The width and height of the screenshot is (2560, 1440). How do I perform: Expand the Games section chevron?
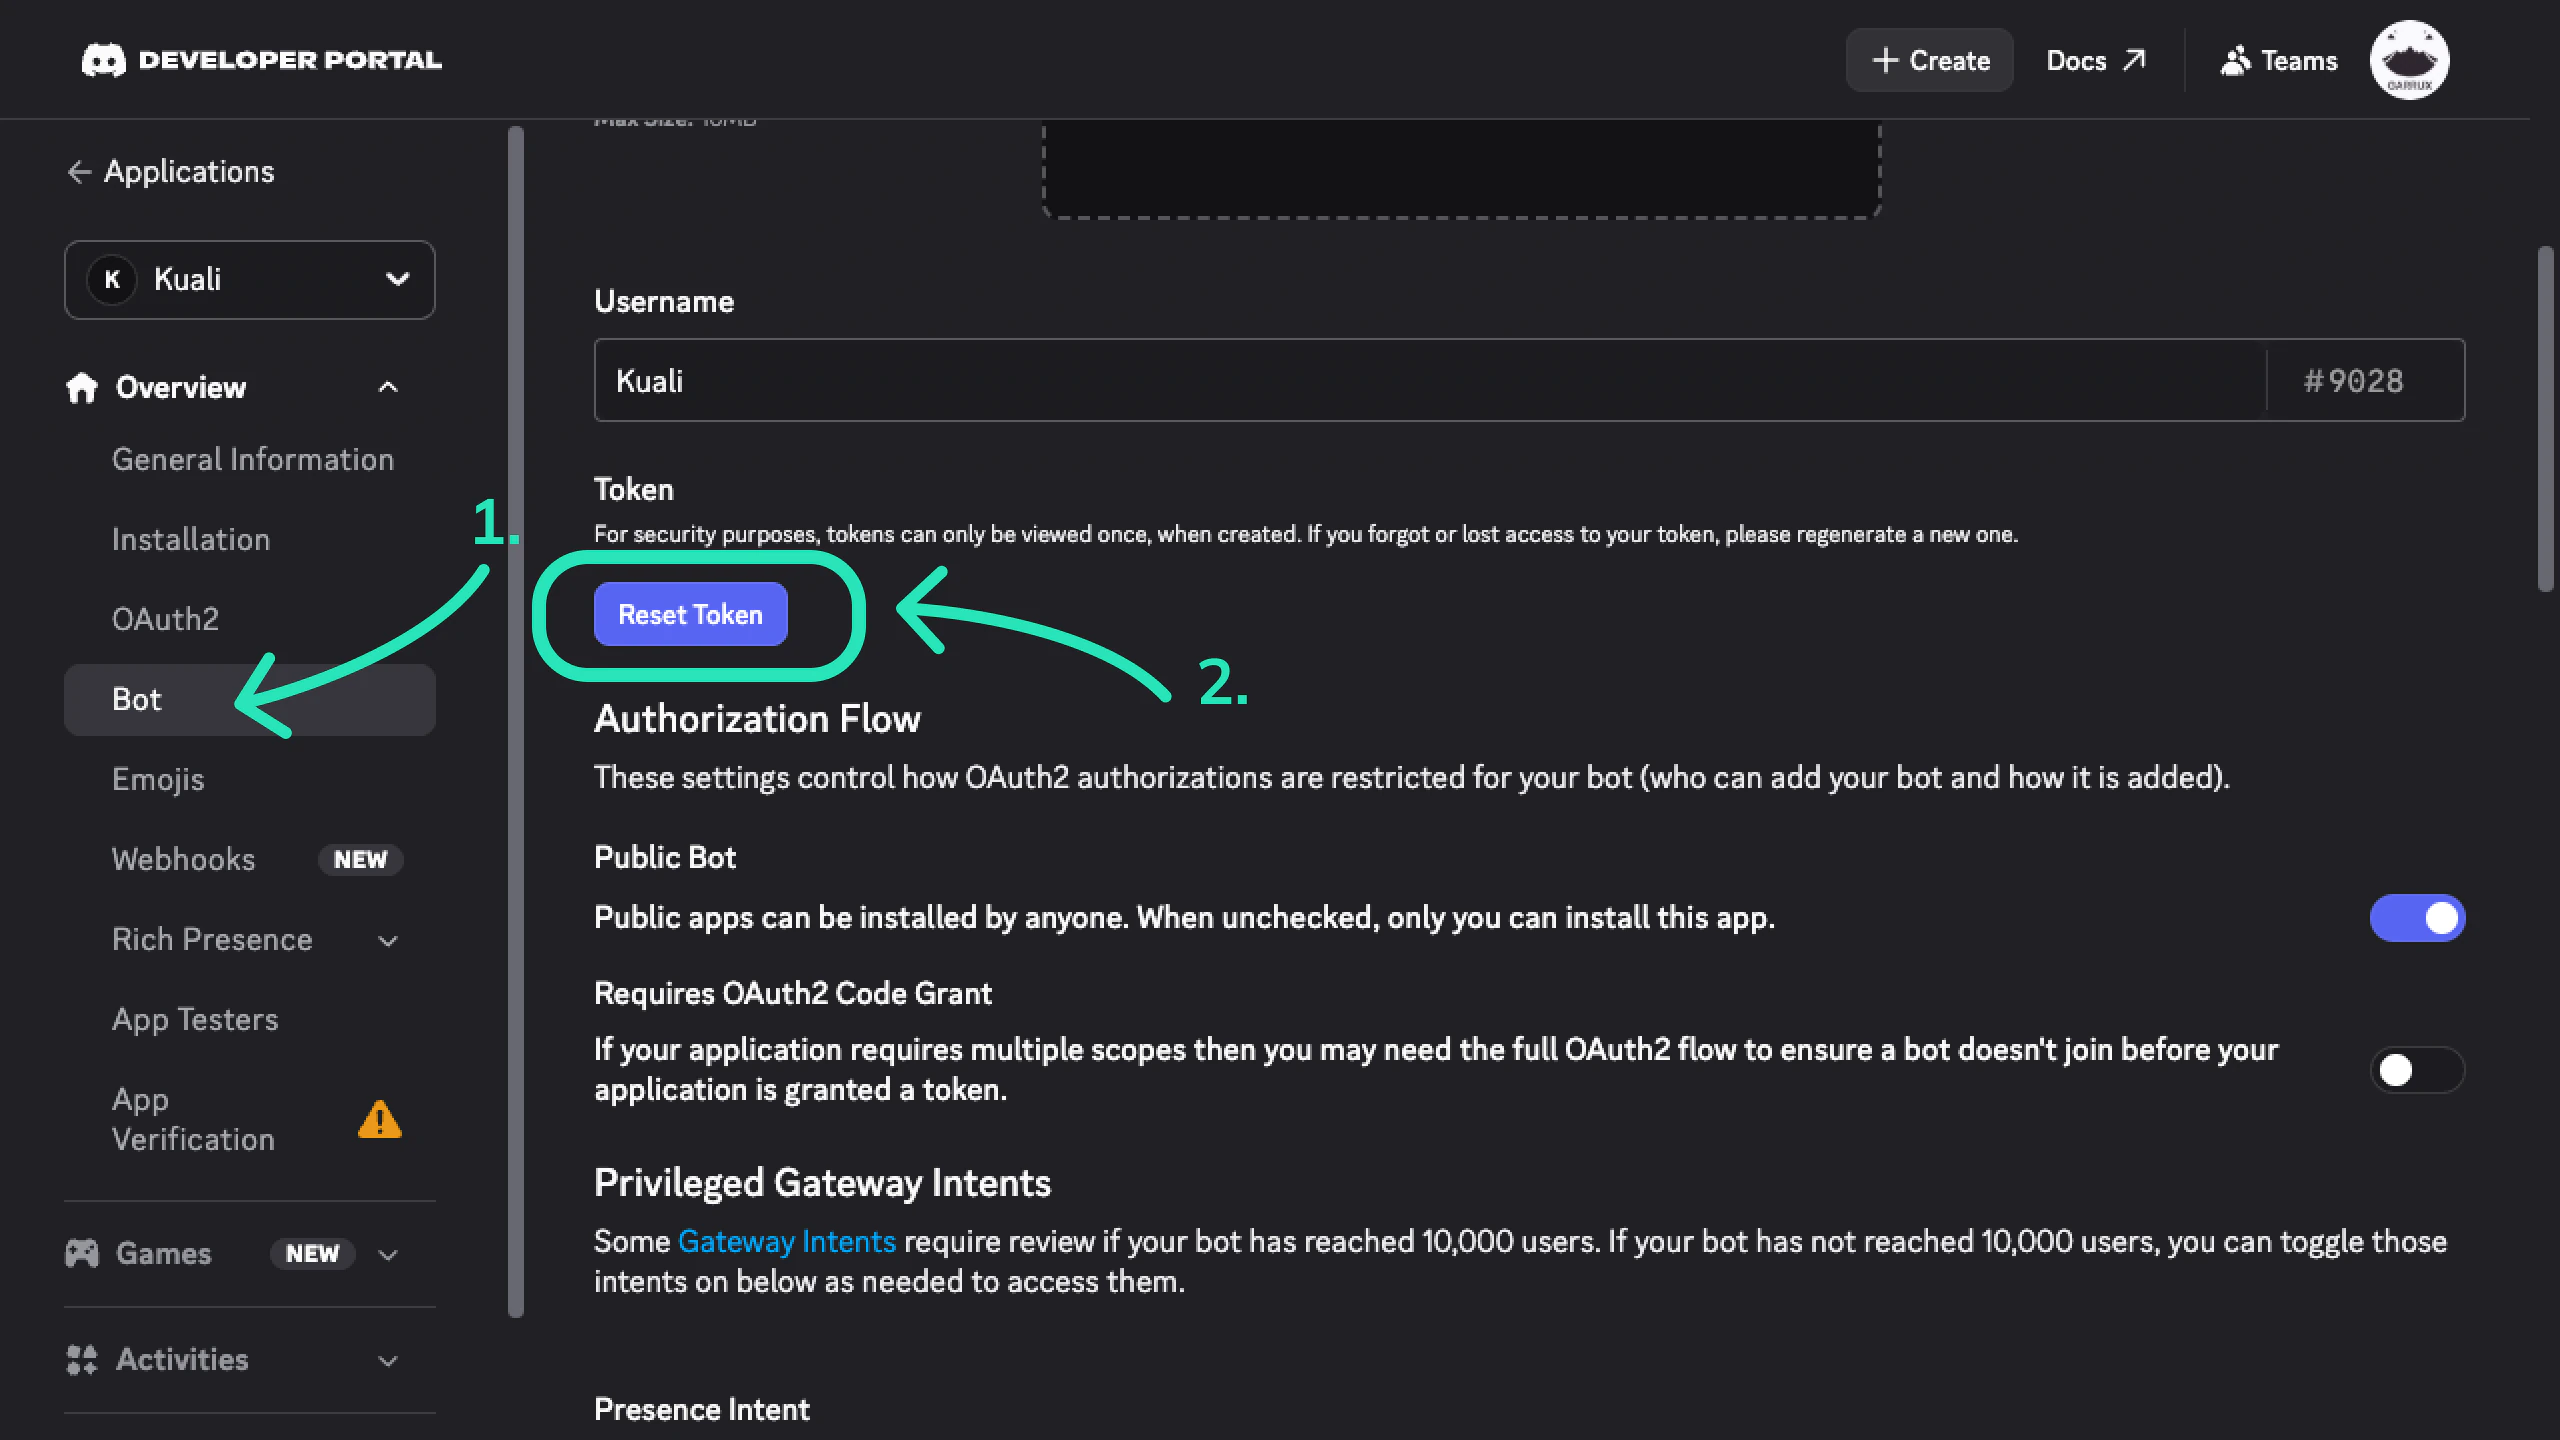[388, 1254]
